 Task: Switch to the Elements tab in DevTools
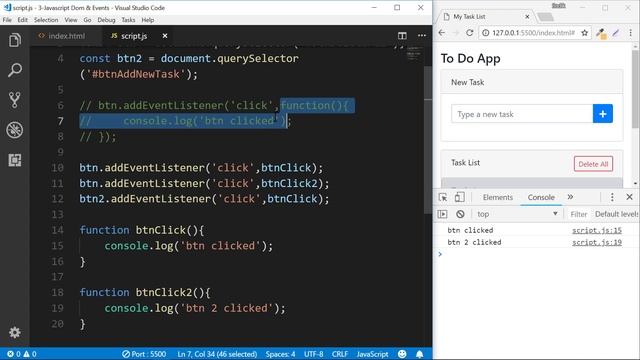498,197
